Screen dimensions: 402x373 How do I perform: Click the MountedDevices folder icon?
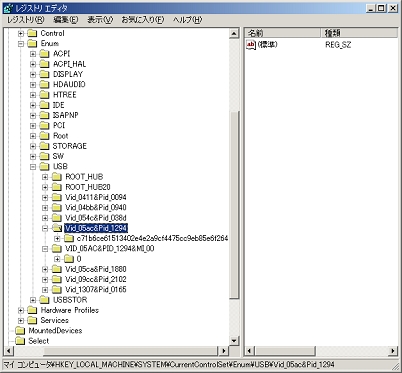(x=20, y=331)
